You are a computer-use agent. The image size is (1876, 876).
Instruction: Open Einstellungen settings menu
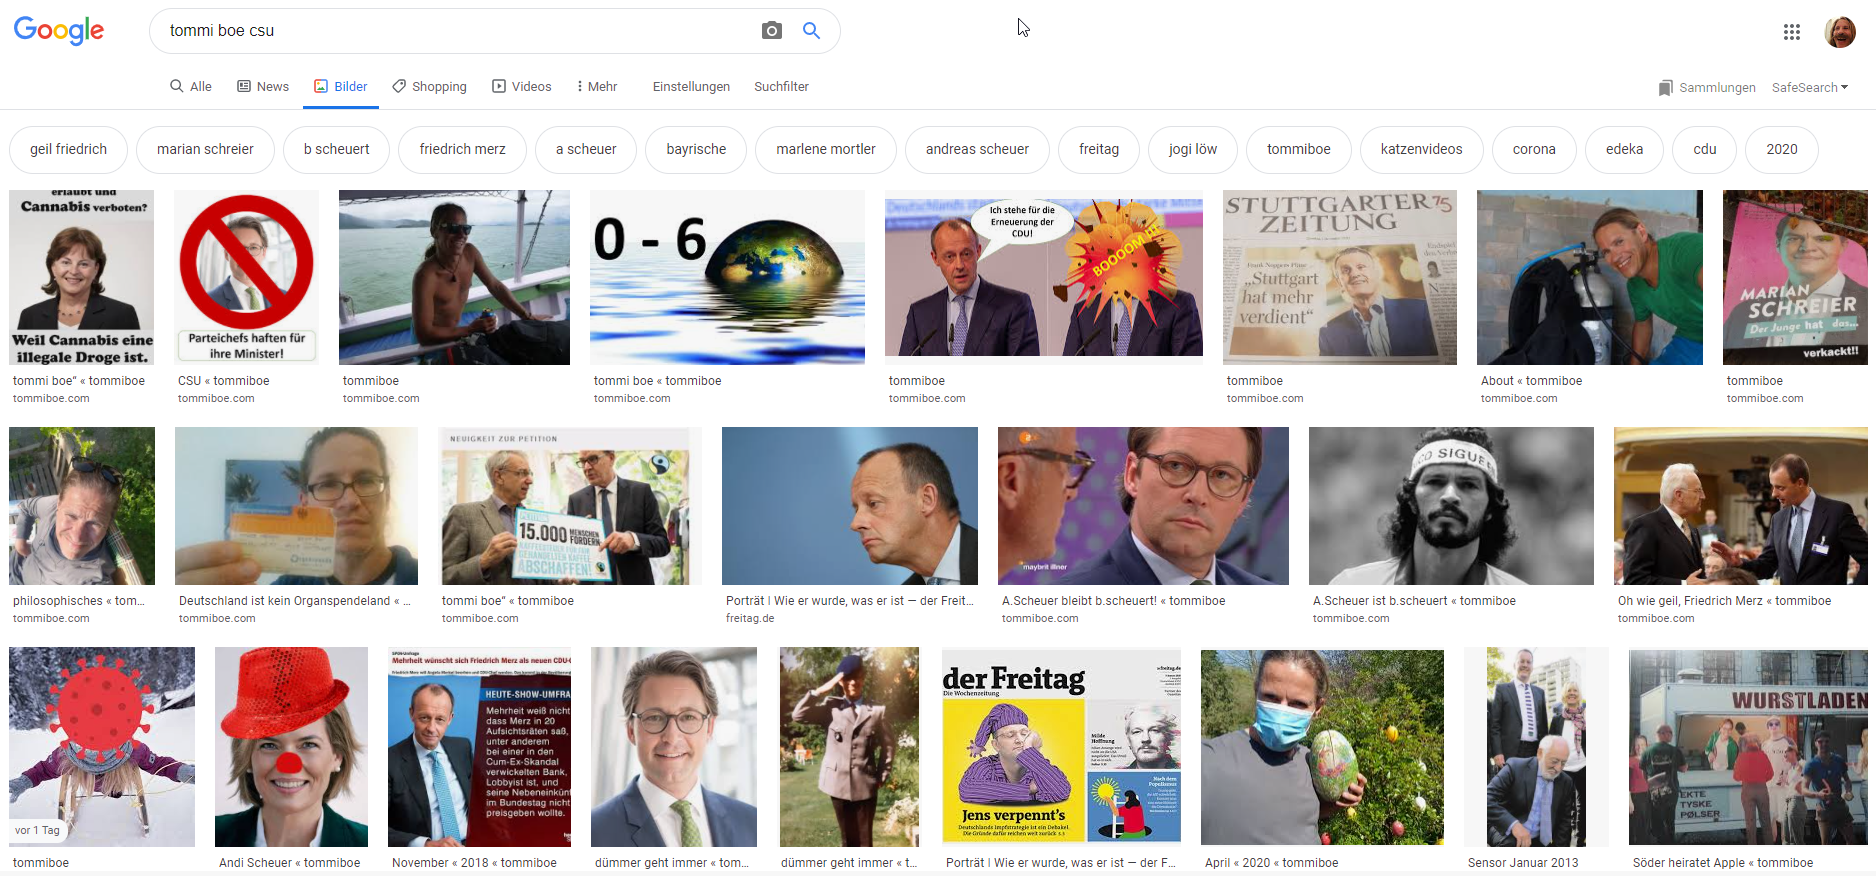[691, 87]
